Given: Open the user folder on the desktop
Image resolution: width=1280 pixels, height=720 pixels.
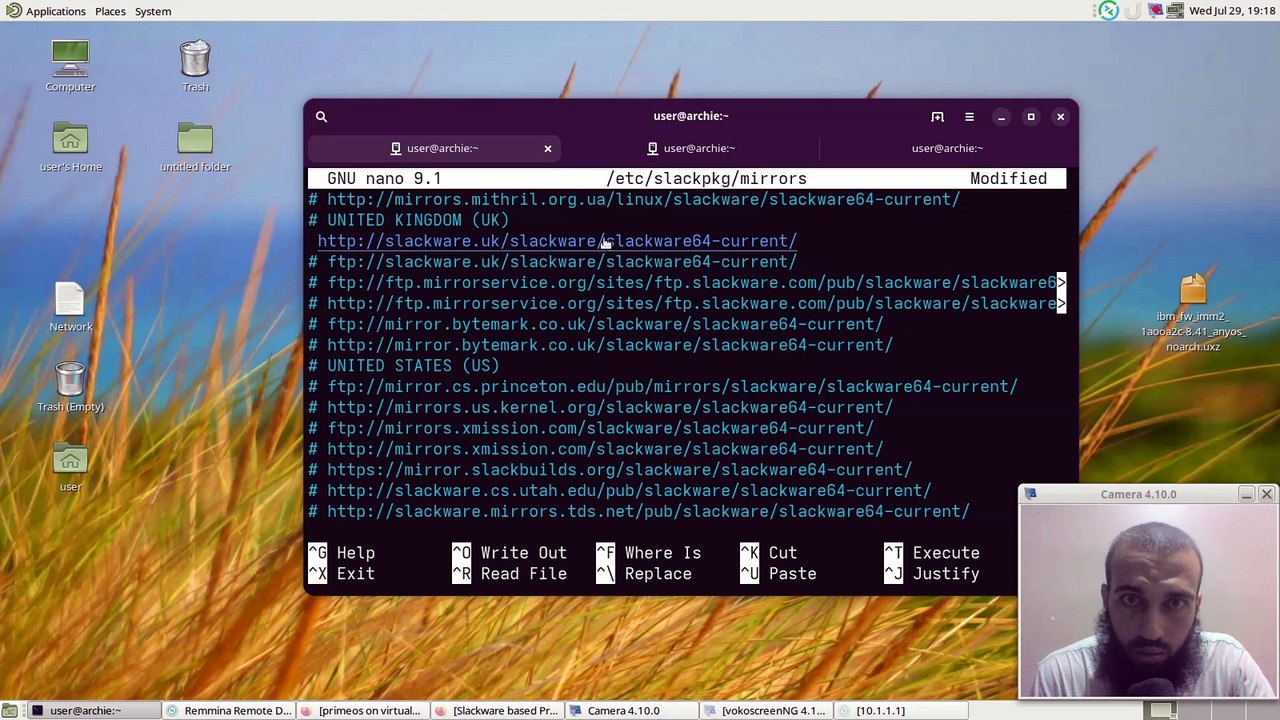Looking at the screenshot, I should (x=70, y=467).
